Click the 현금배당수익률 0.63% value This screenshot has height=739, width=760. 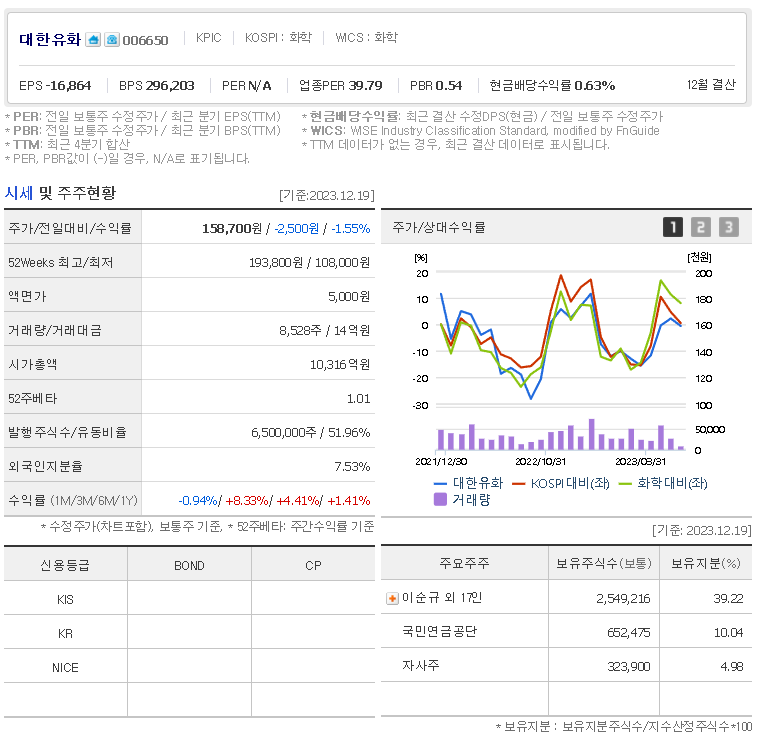coord(552,86)
